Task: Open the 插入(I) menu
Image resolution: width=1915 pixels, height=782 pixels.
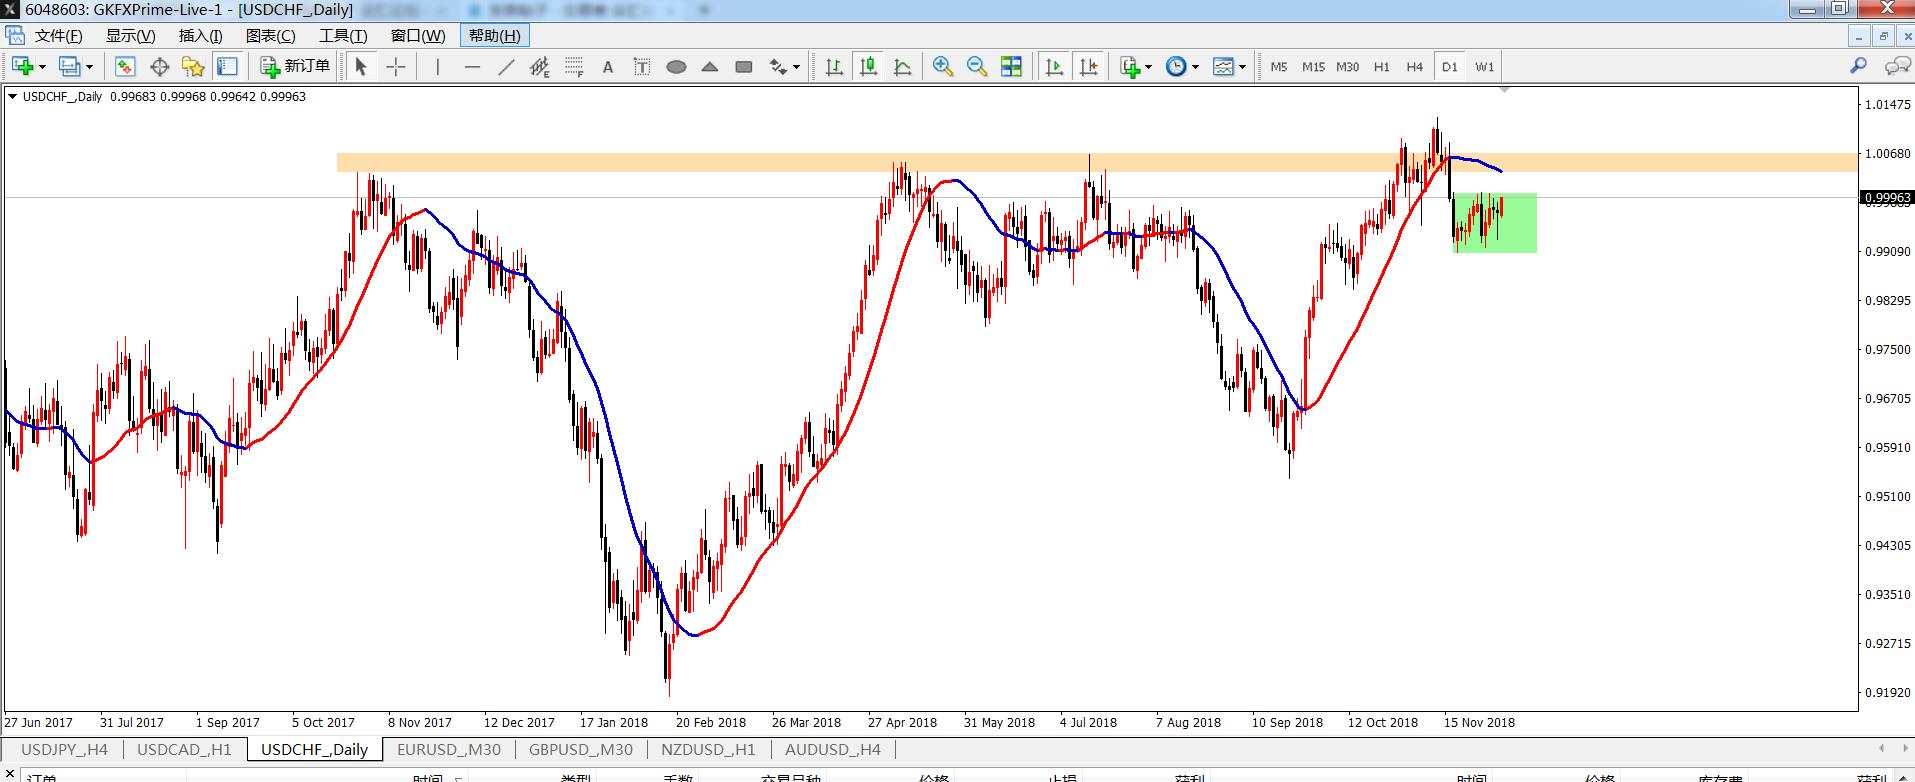Action: pos(200,36)
